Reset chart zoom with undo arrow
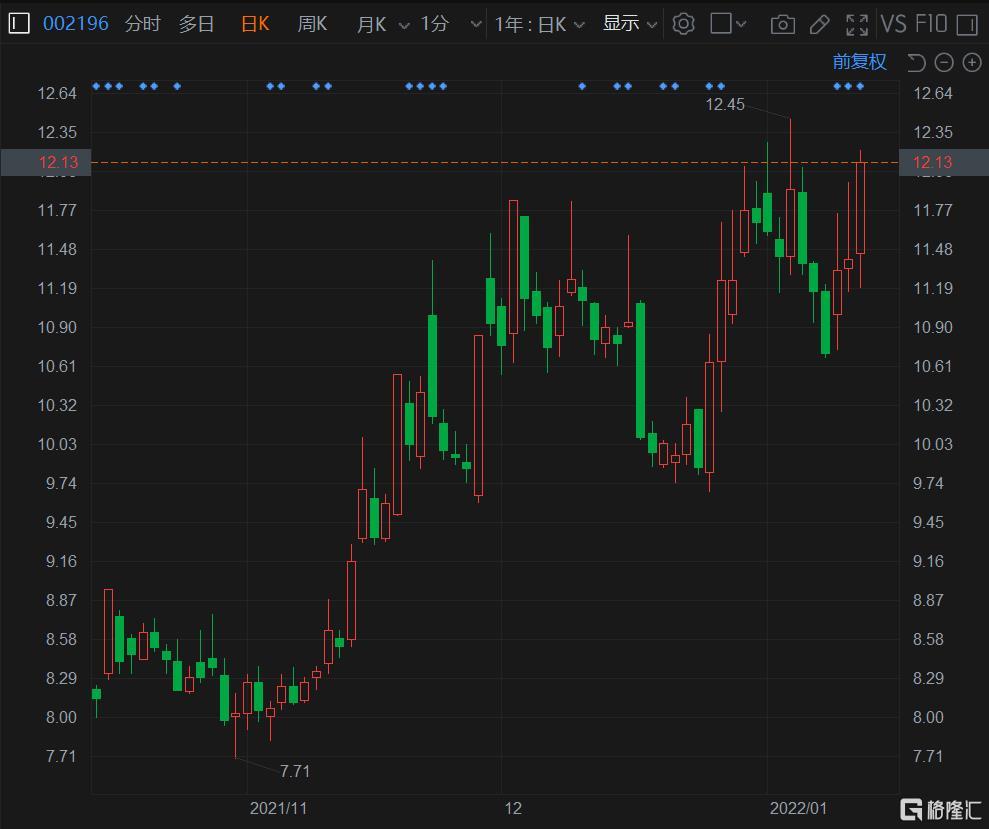 pos(916,62)
